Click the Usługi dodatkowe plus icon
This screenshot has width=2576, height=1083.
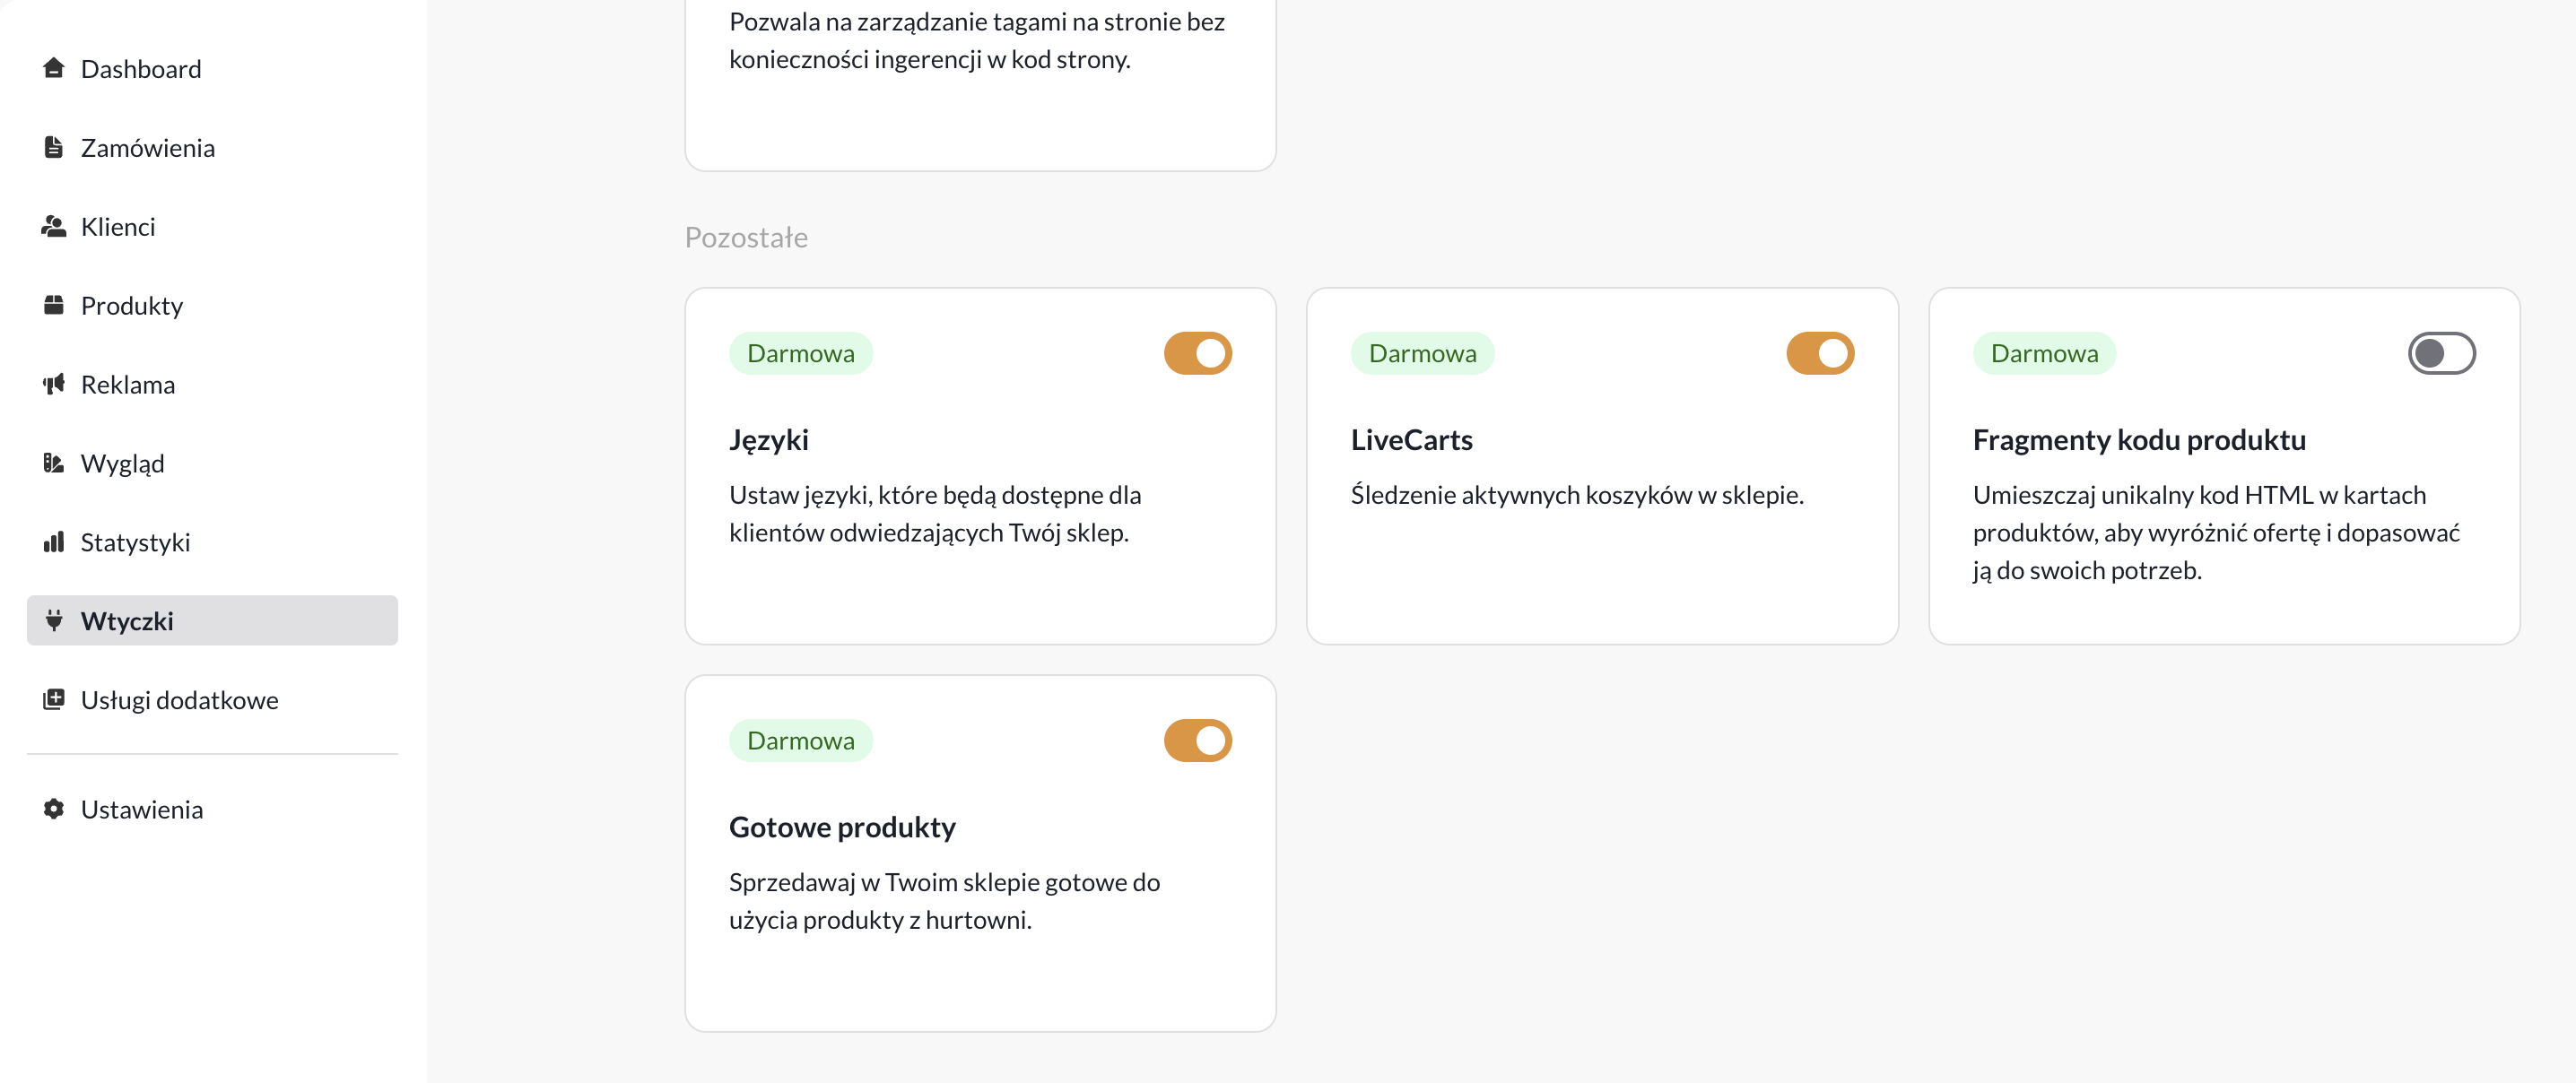(x=54, y=699)
